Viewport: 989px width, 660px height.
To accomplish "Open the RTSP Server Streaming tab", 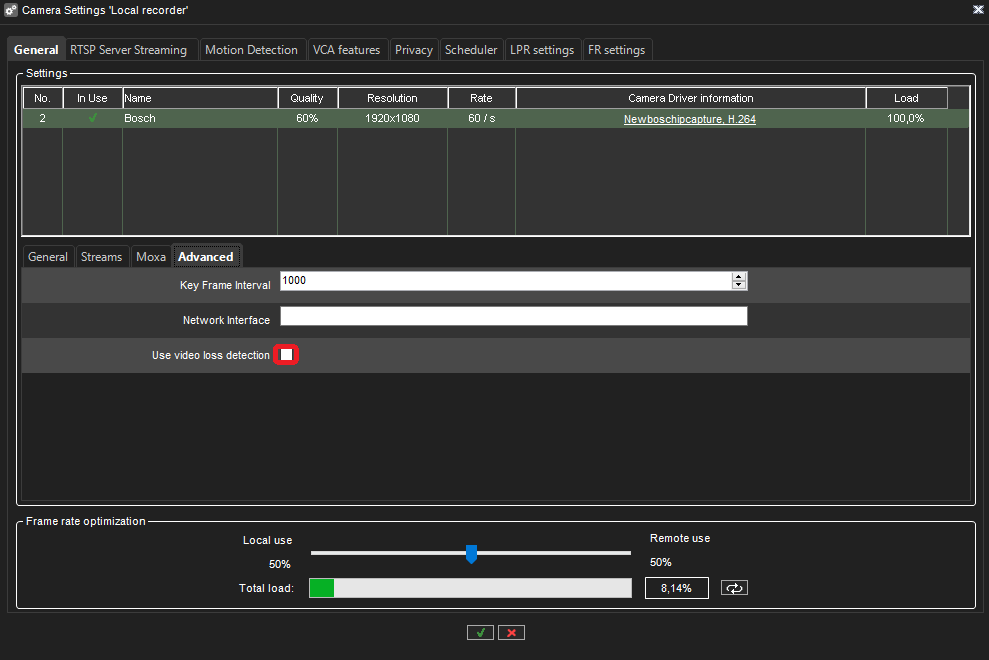I will click(128, 50).
